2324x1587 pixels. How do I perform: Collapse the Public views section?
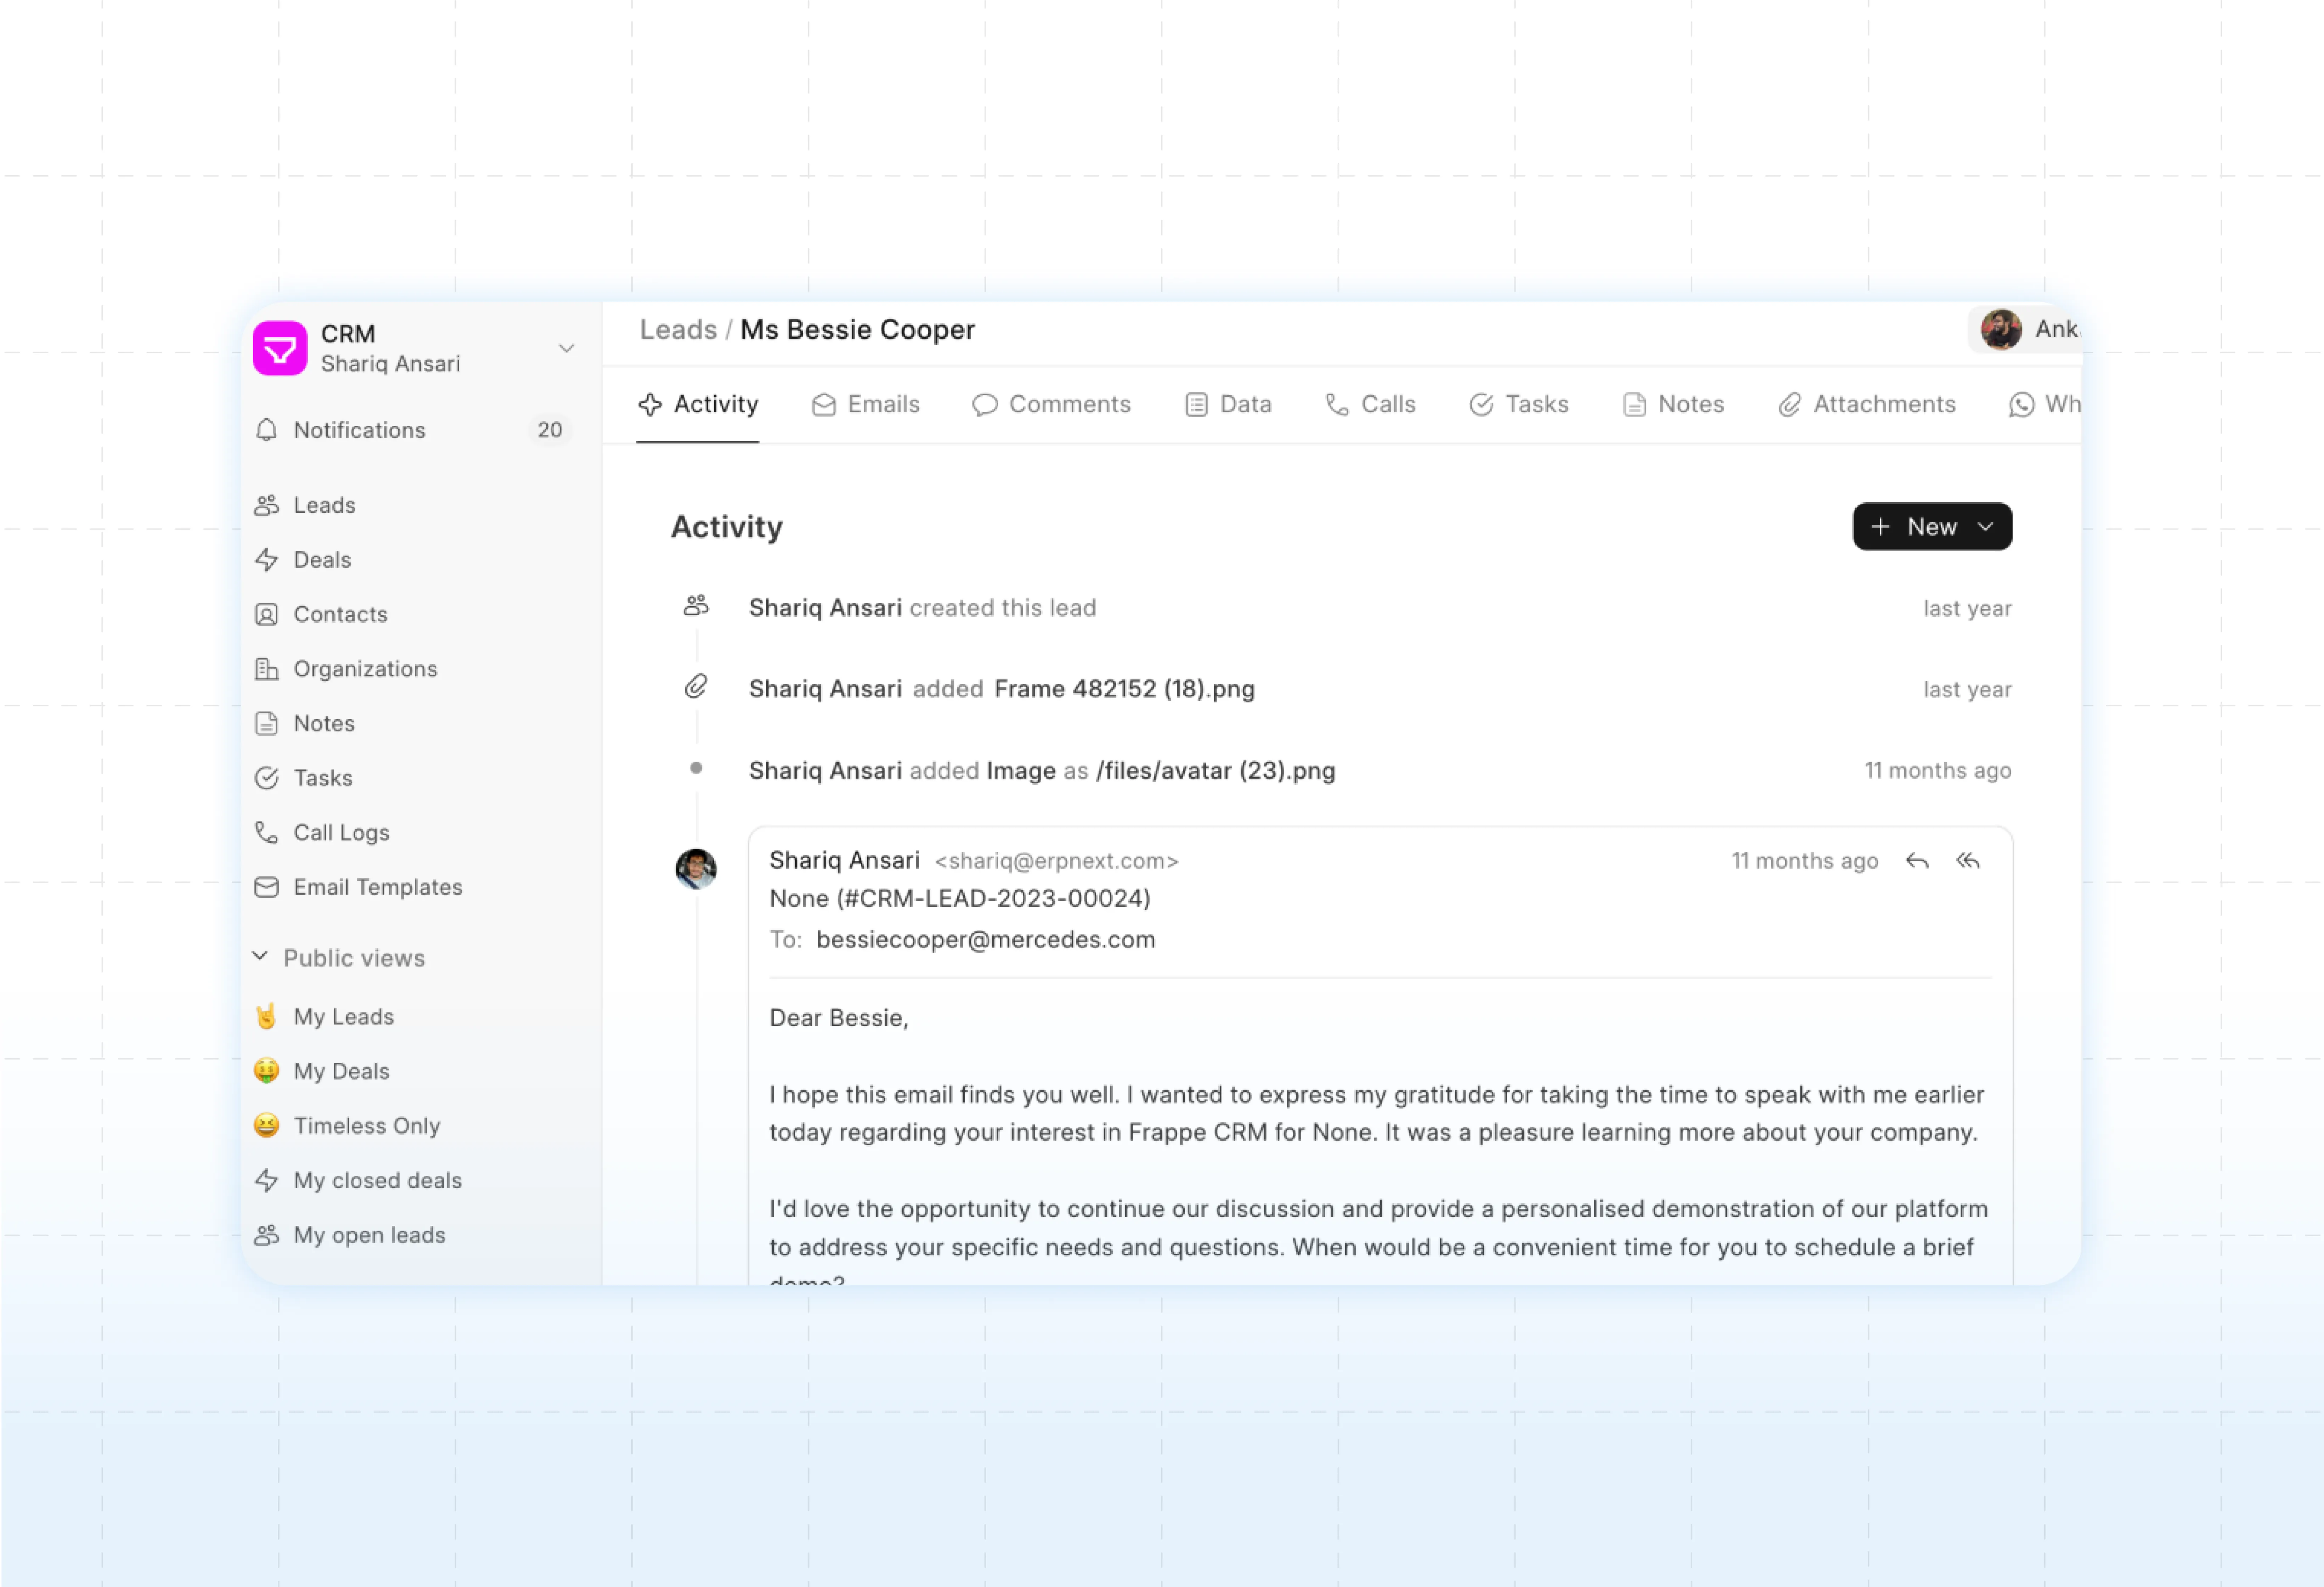[x=260, y=957]
